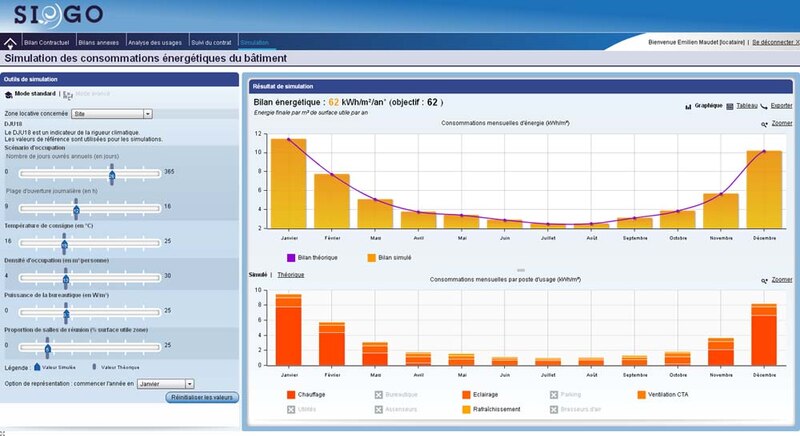Click the Bilan théorique purple legend swatch
The width and height of the screenshot is (800, 436).
(291, 258)
